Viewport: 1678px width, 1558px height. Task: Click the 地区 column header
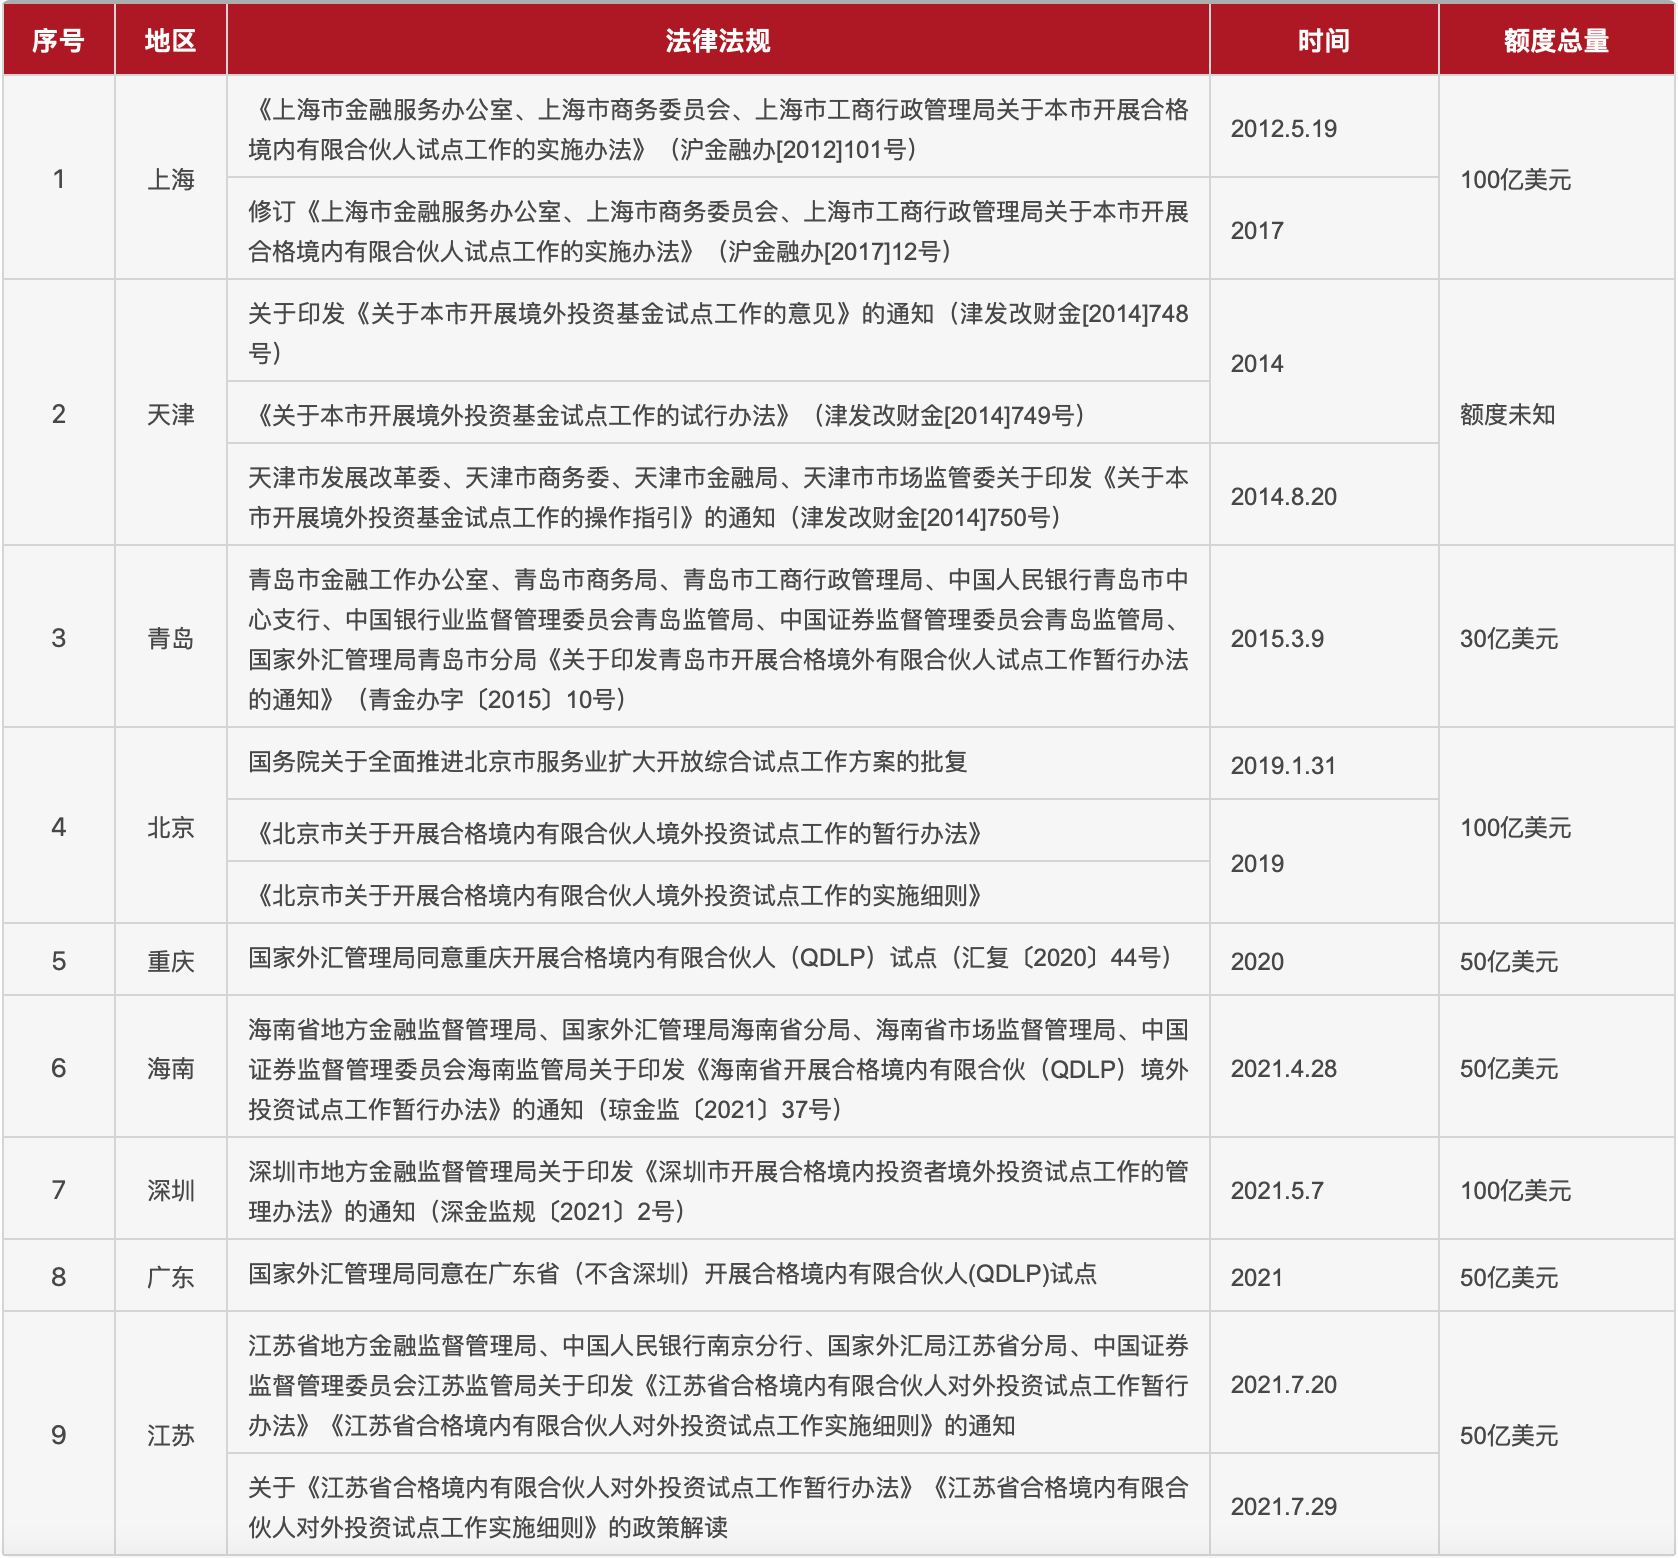(170, 41)
